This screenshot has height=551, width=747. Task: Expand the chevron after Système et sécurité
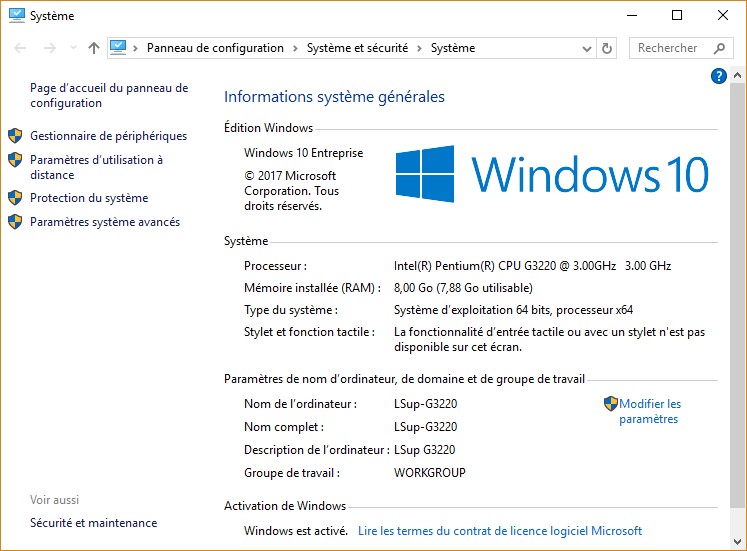point(420,48)
